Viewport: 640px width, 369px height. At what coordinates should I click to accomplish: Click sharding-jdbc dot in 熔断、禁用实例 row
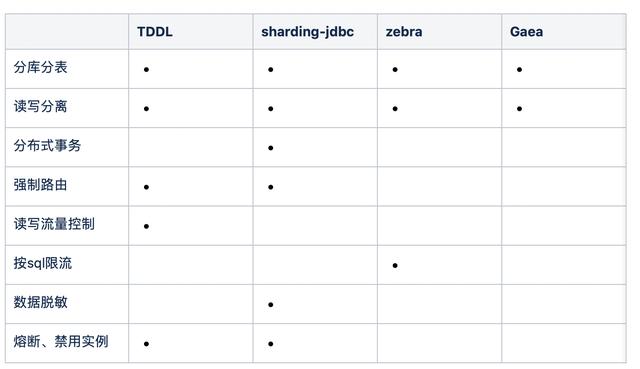coord(271,344)
